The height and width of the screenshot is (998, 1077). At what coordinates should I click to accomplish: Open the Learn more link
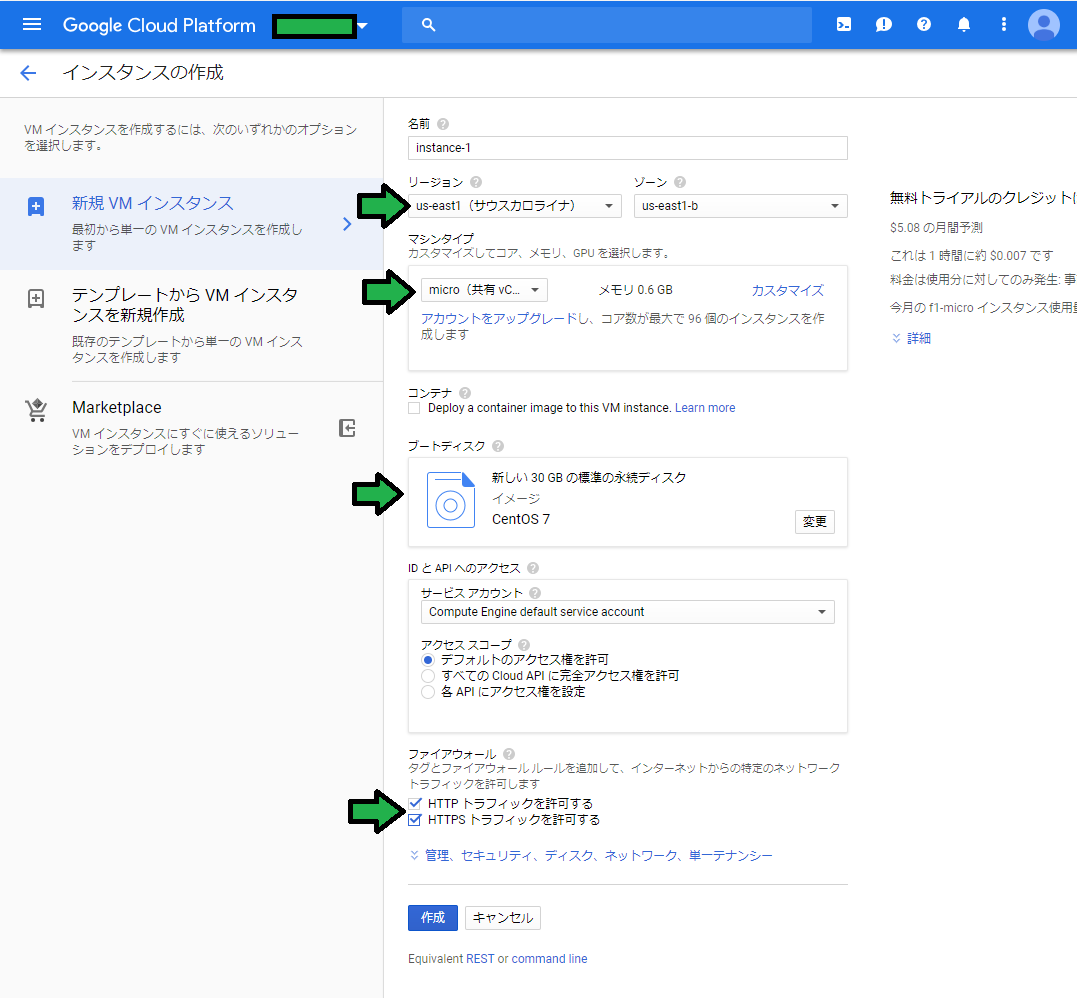click(705, 408)
